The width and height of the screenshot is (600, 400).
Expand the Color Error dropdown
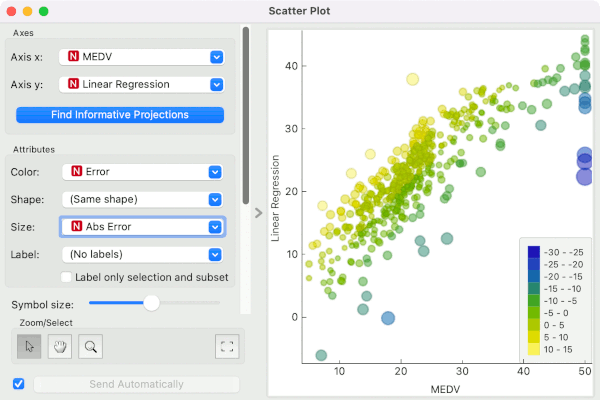(142, 172)
